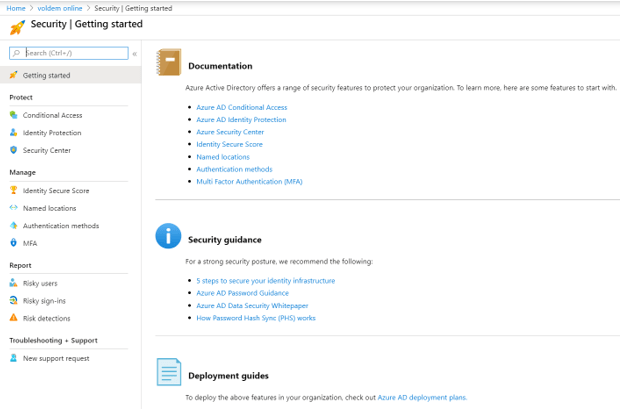The width and height of the screenshot is (623, 420).
Task: Open Multi Factor Authentication (MFA) documentation link
Action: [x=249, y=182]
